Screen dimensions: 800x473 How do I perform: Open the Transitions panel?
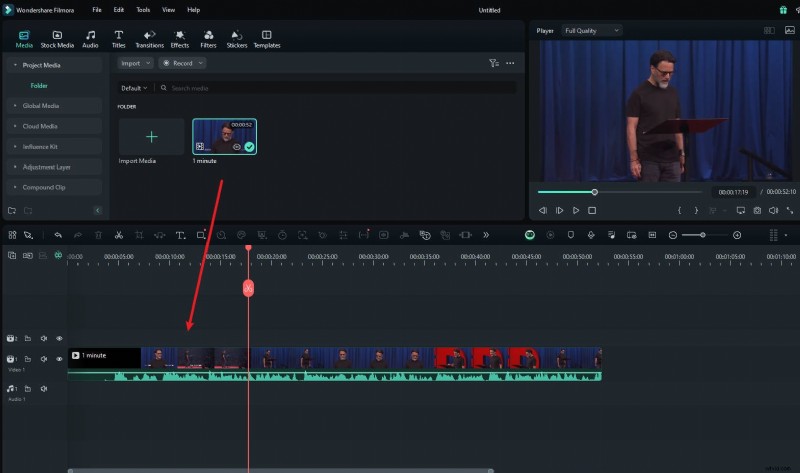coord(149,39)
